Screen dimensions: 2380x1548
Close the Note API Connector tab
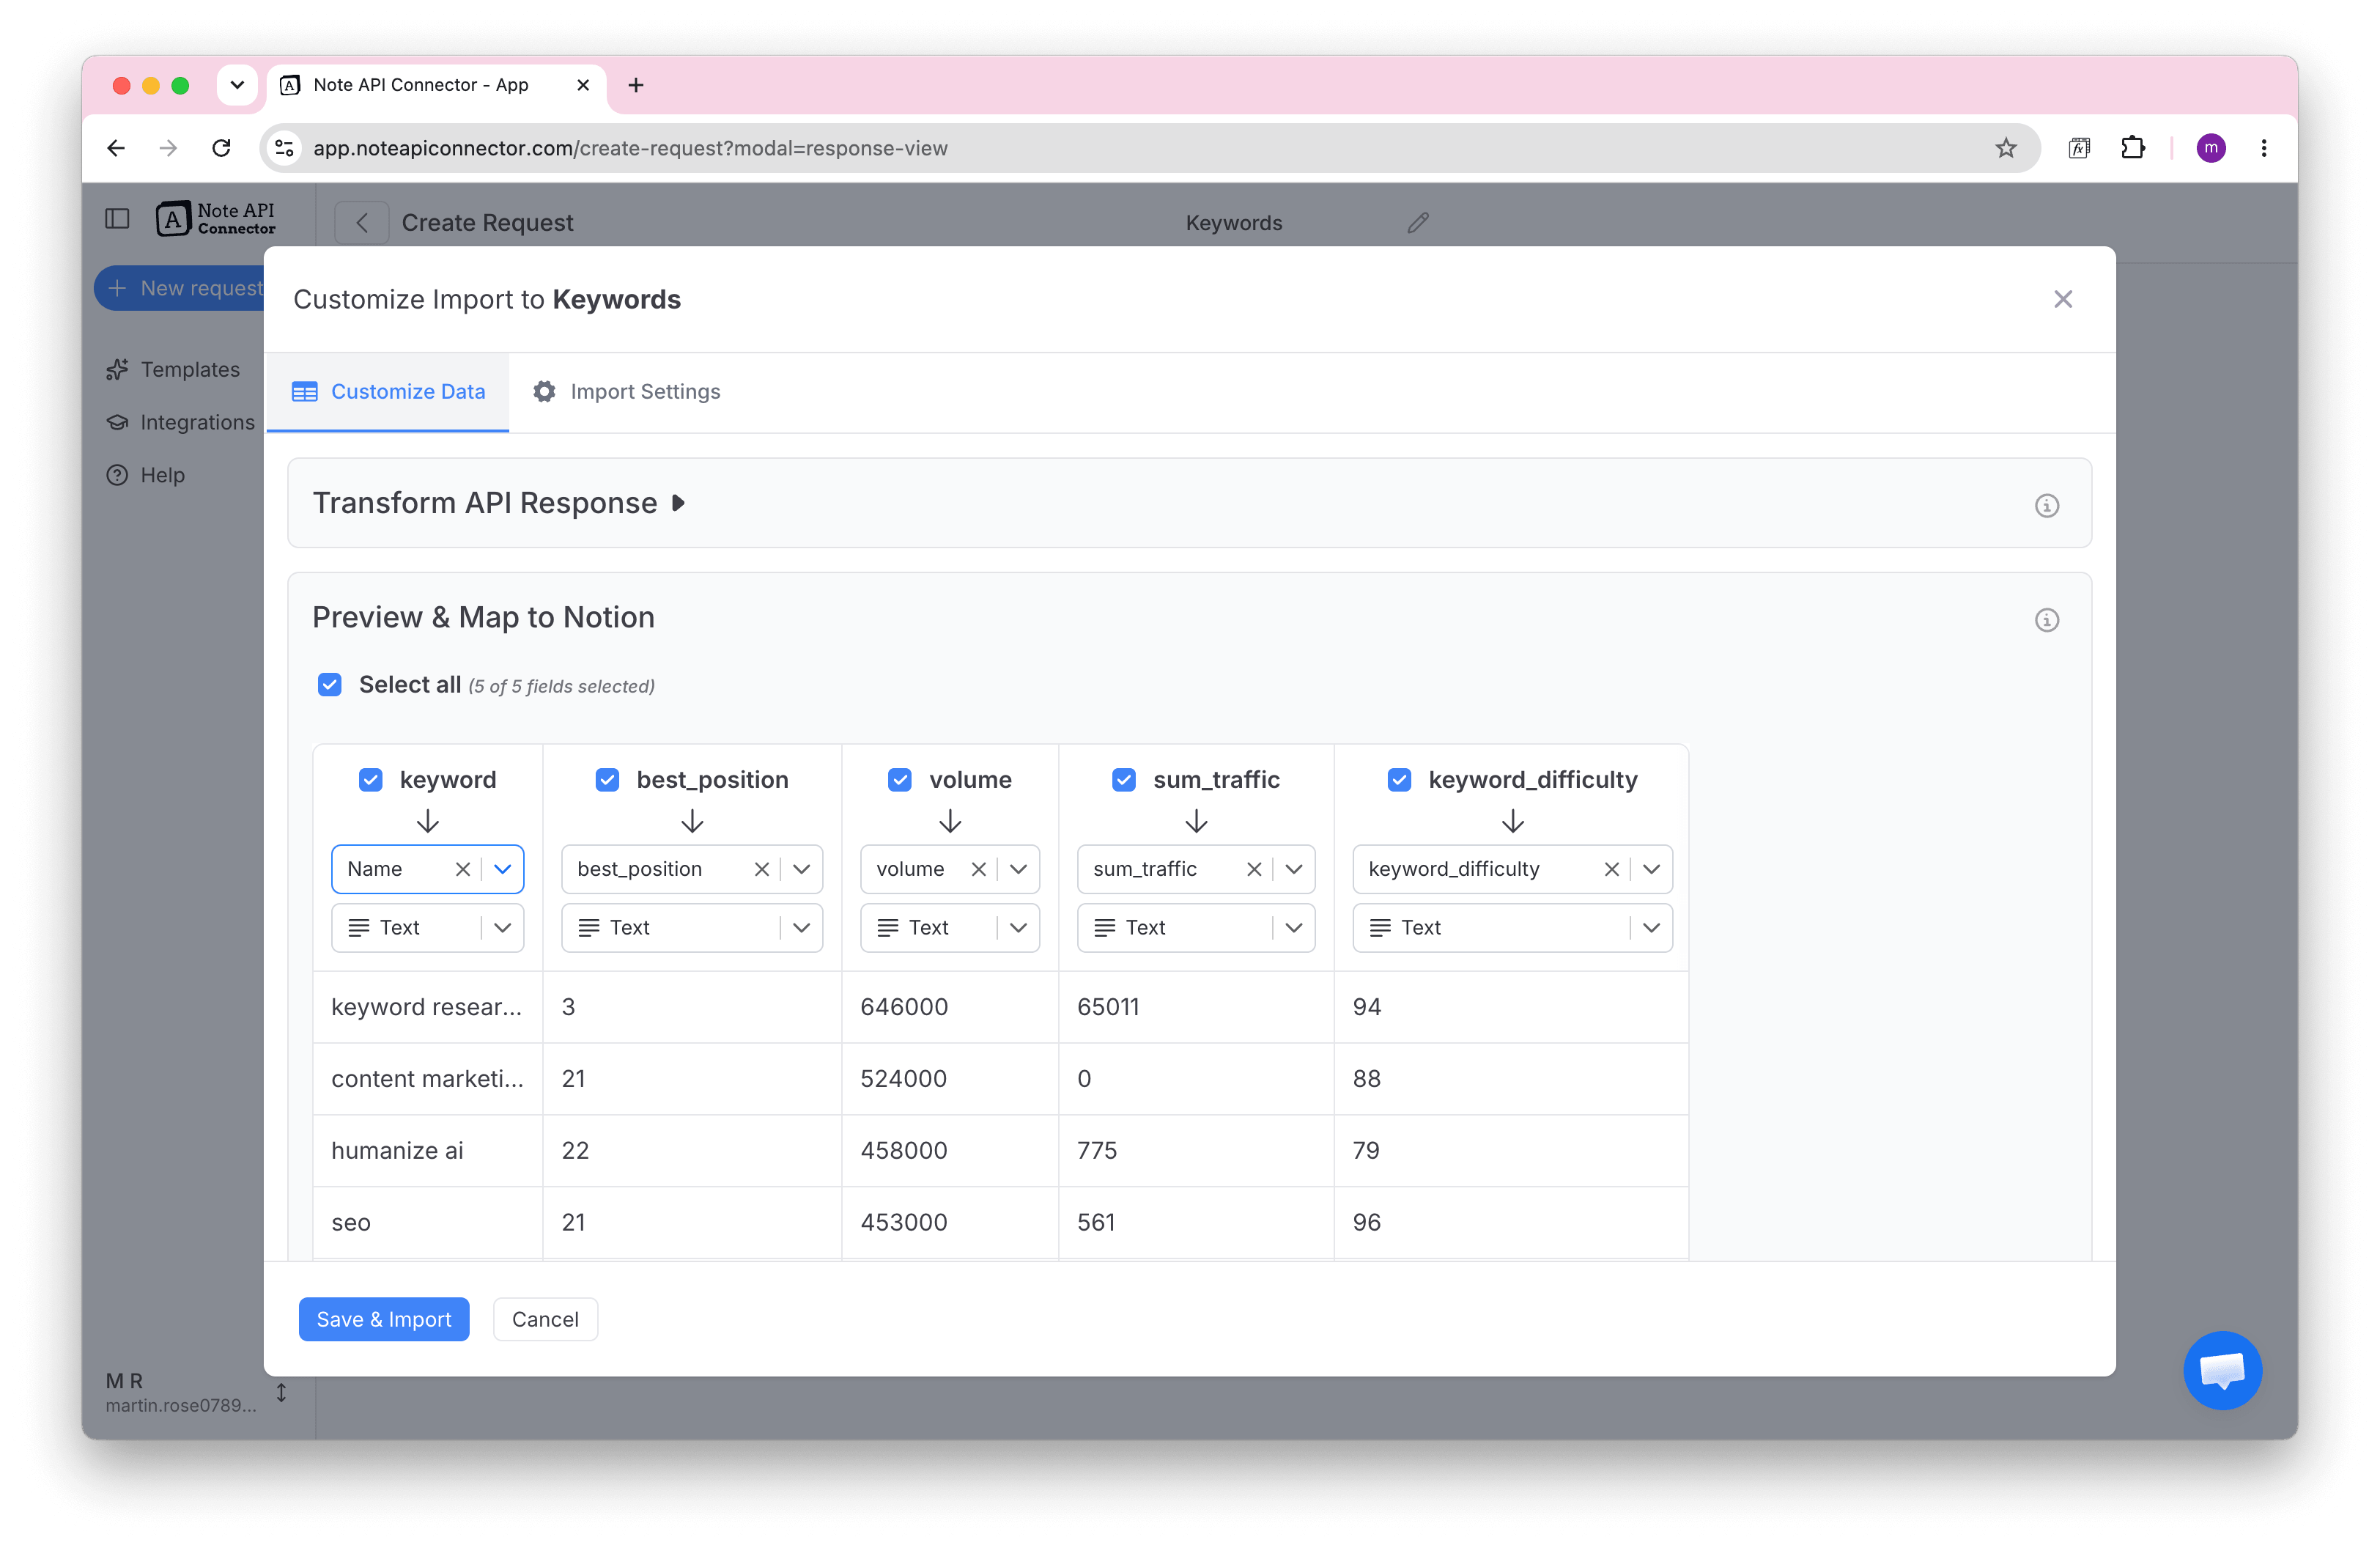point(583,85)
